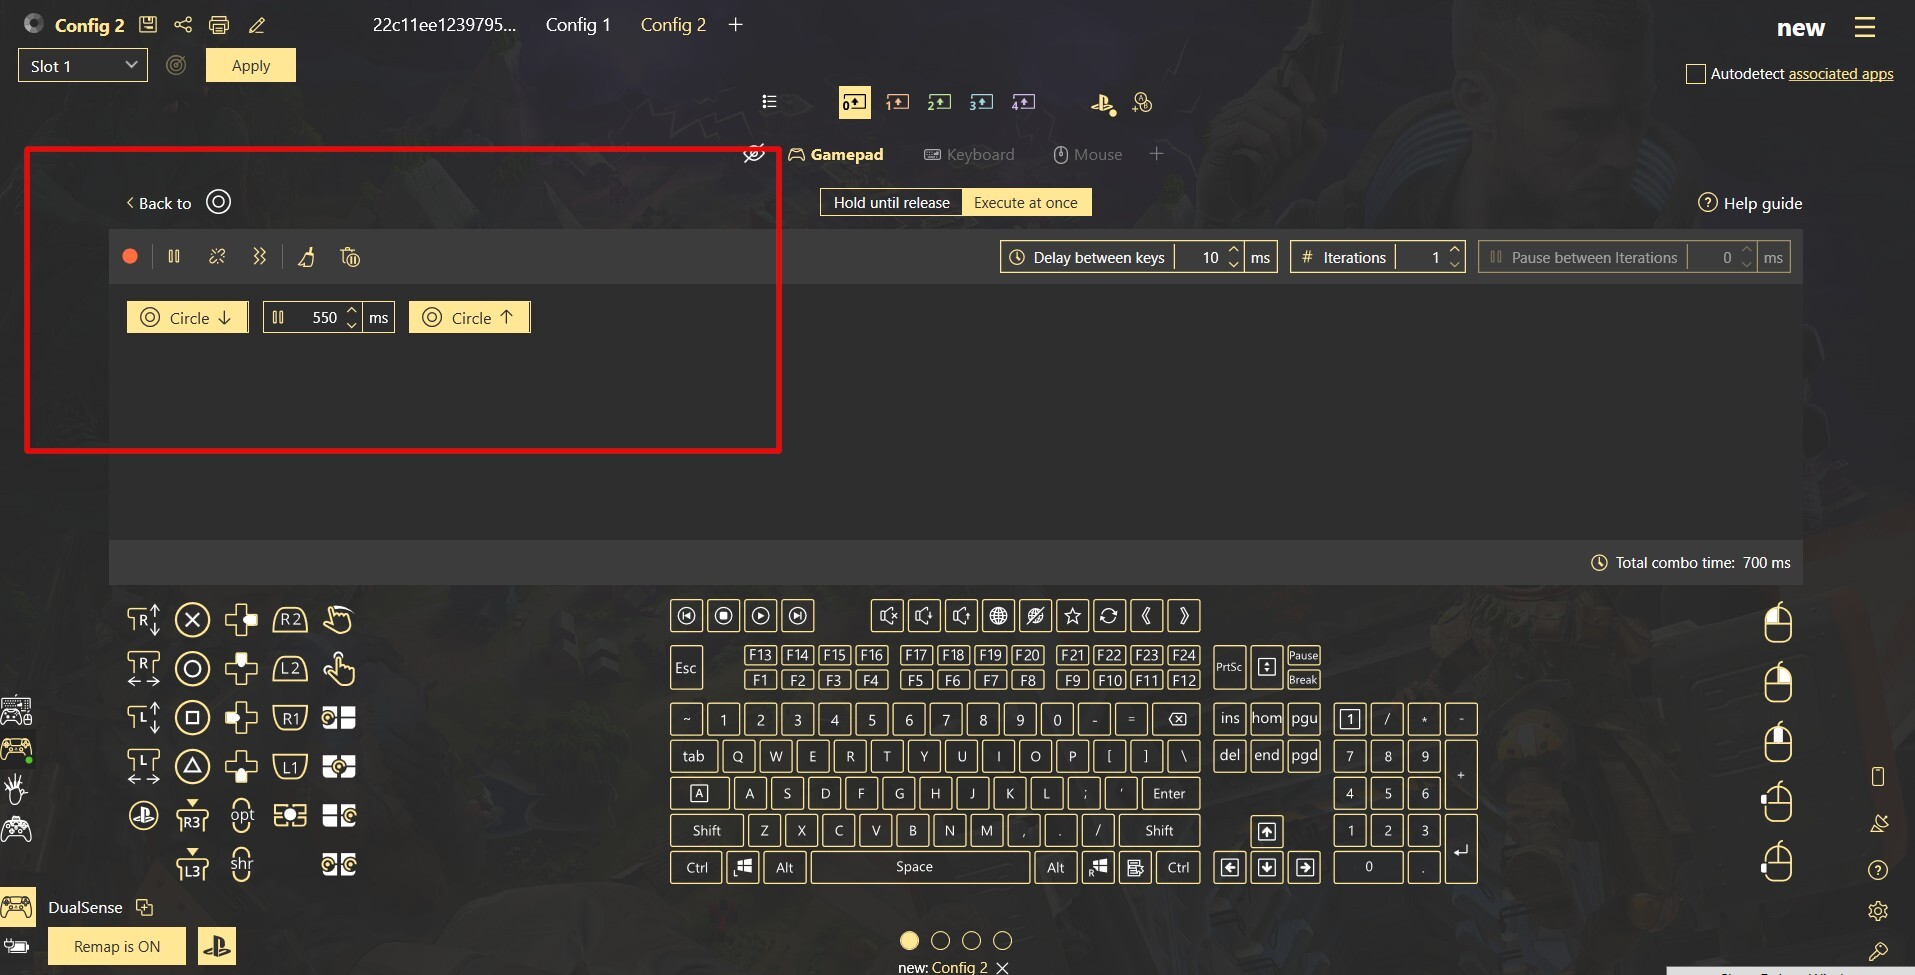
Task: Insert a pause into the combo
Action: (174, 257)
